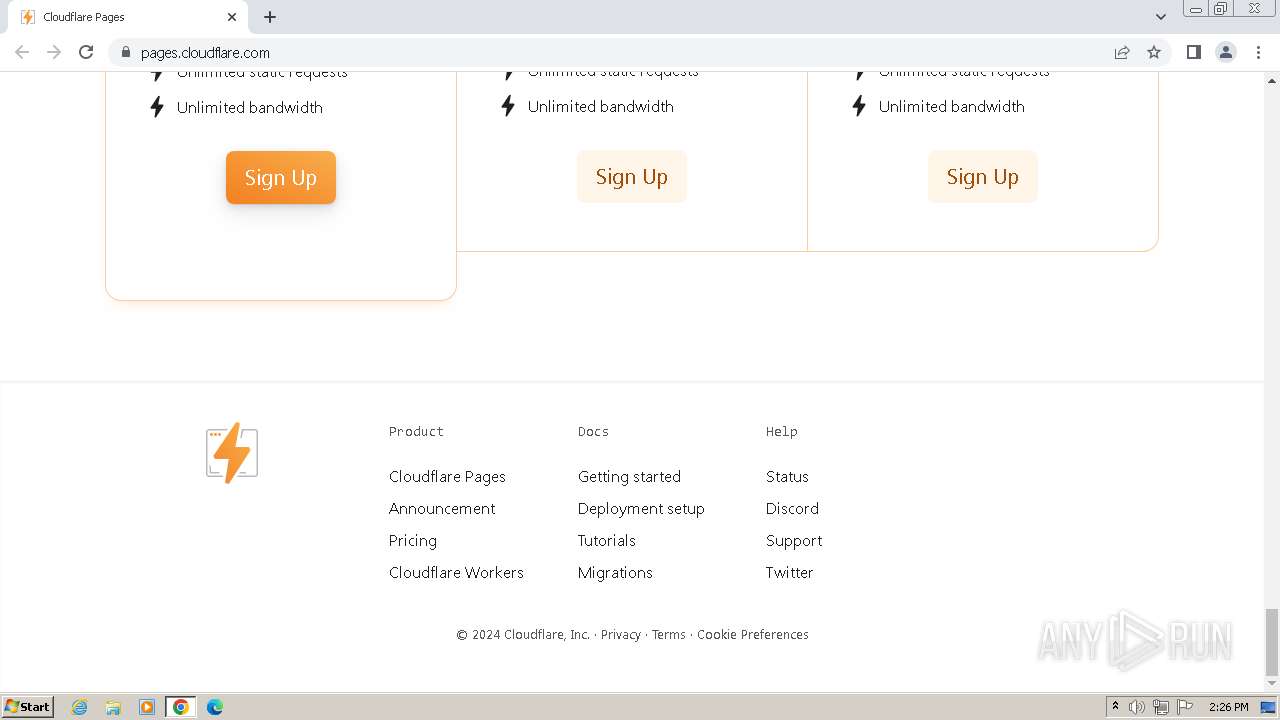The height and width of the screenshot is (720, 1280).
Task: Open the Getting started docs link
Action: click(629, 476)
